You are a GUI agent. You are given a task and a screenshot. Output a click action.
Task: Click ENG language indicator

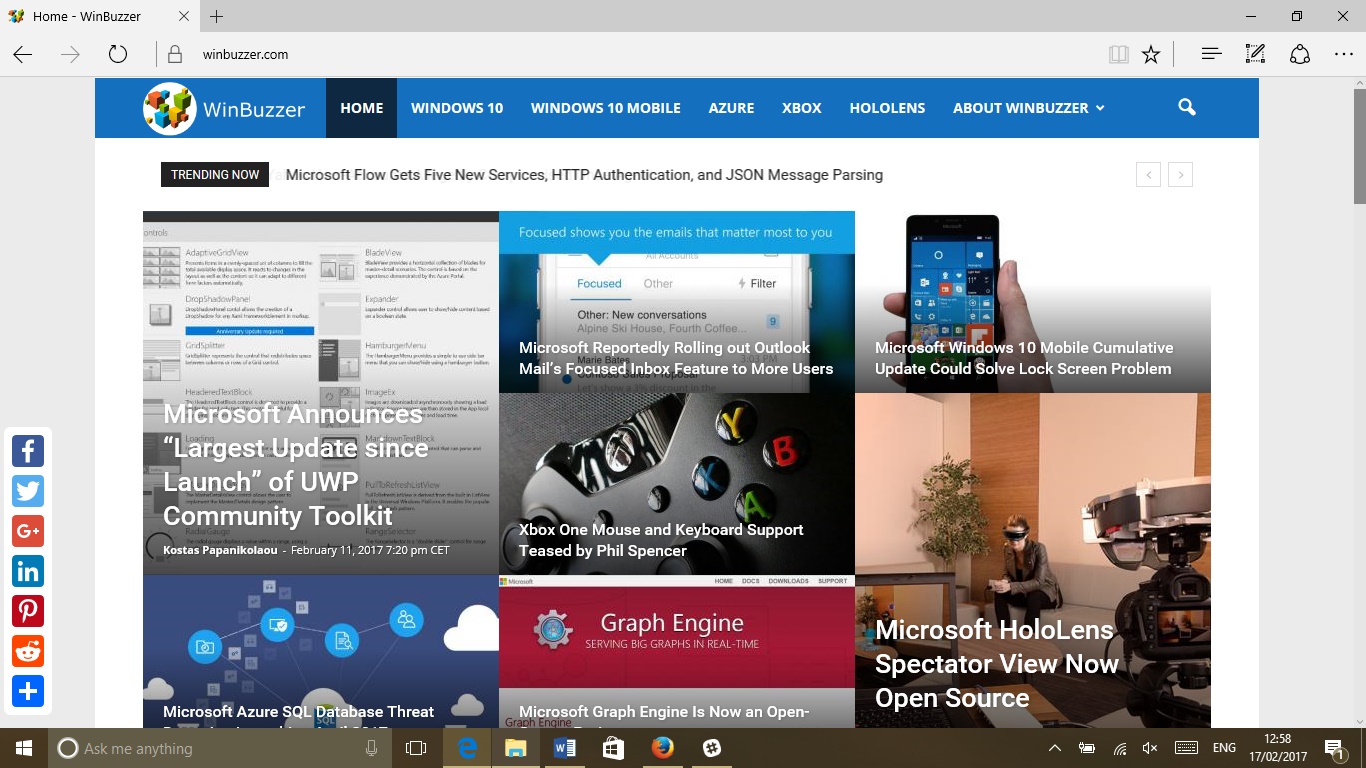[1224, 748]
